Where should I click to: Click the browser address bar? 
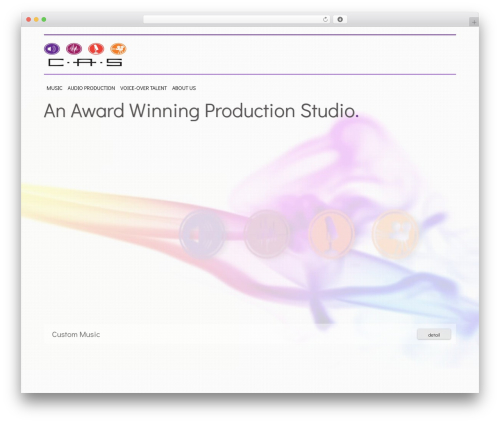click(x=237, y=19)
